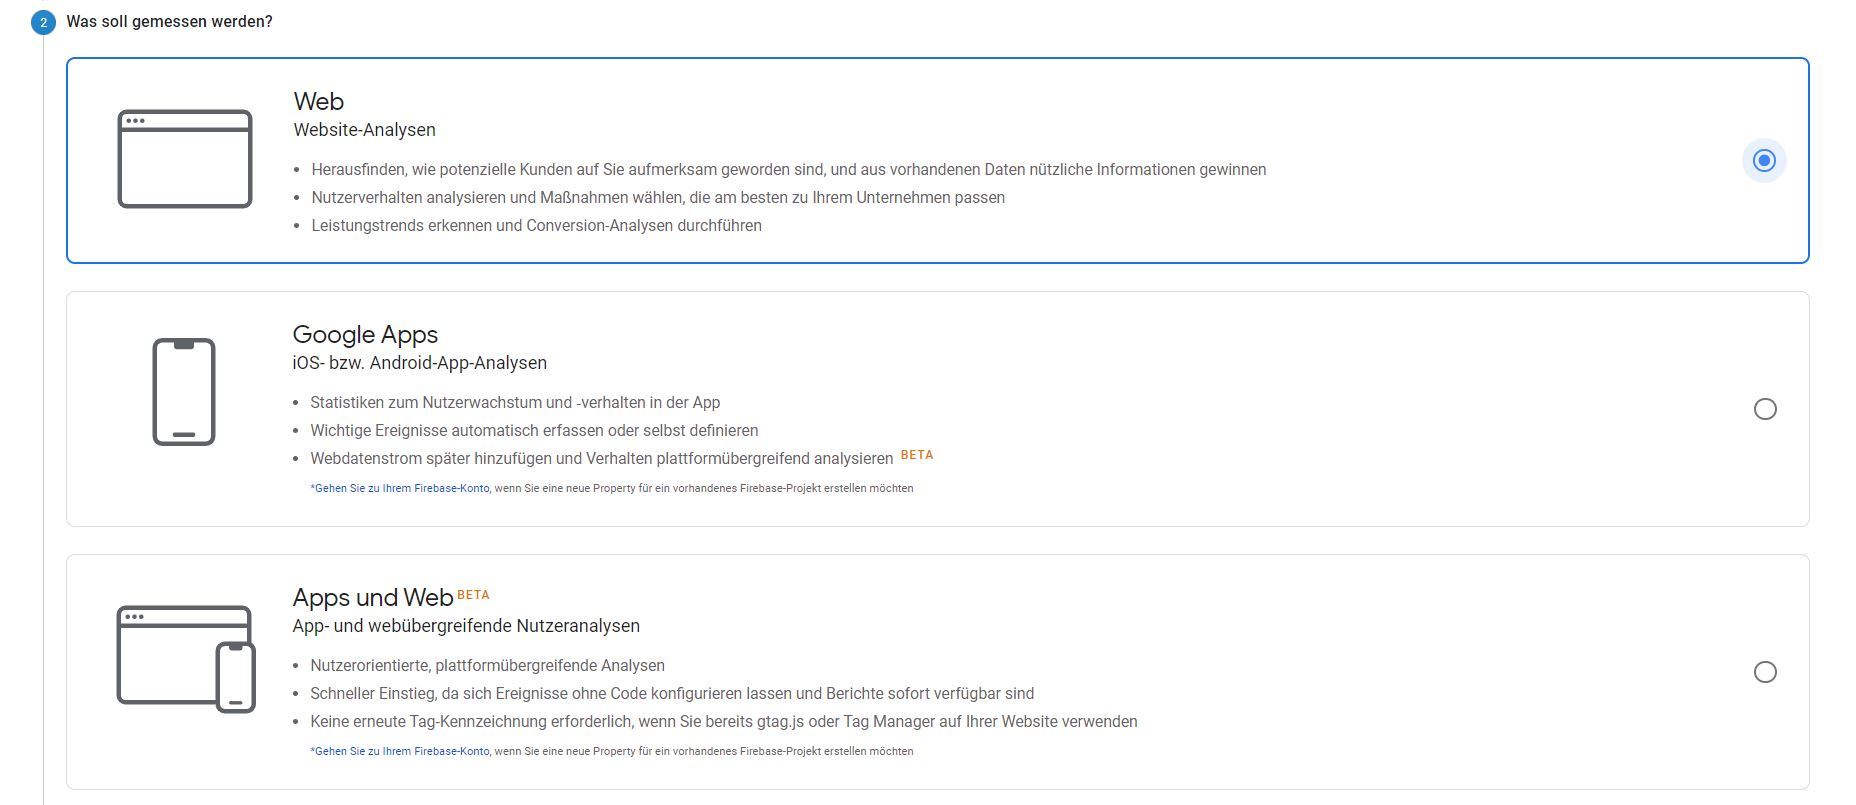Select the Web measurement radio button
Image resolution: width=1856 pixels, height=805 pixels.
pyautogui.click(x=1763, y=159)
